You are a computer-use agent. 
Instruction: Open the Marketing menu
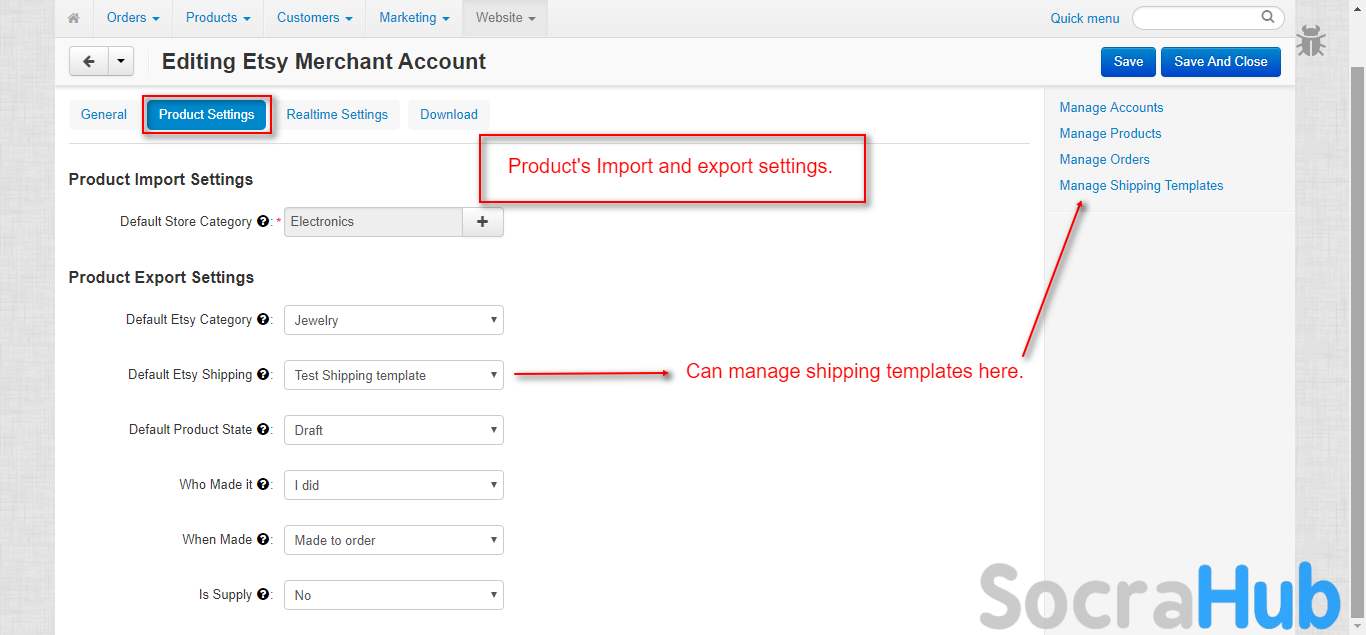414,18
